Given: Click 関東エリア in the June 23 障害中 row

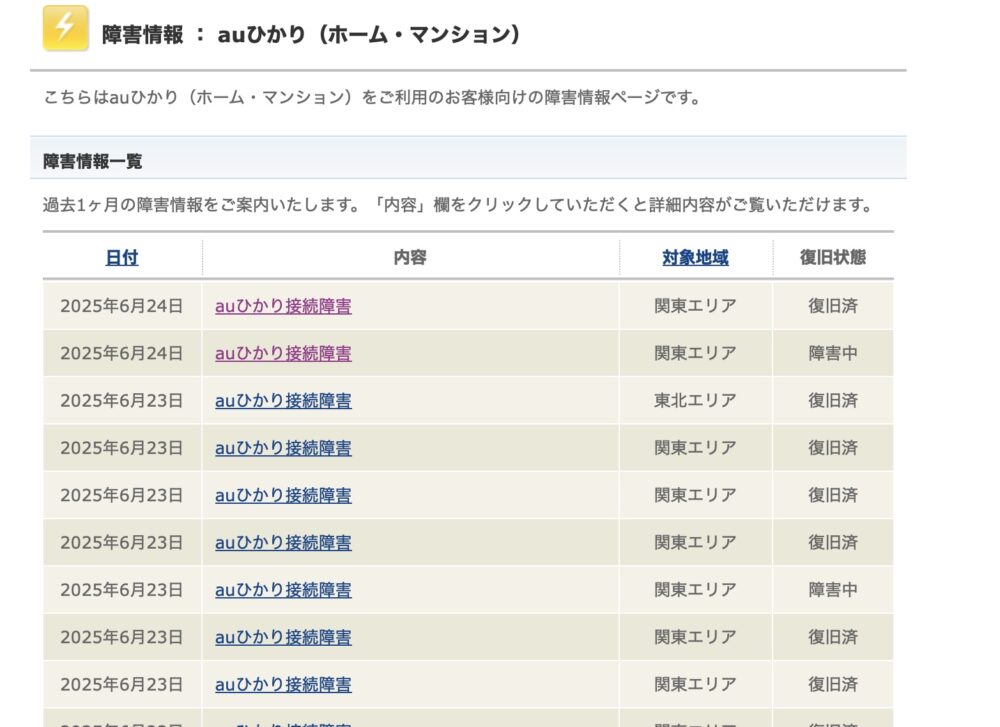Looking at the screenshot, I should pos(695,590).
